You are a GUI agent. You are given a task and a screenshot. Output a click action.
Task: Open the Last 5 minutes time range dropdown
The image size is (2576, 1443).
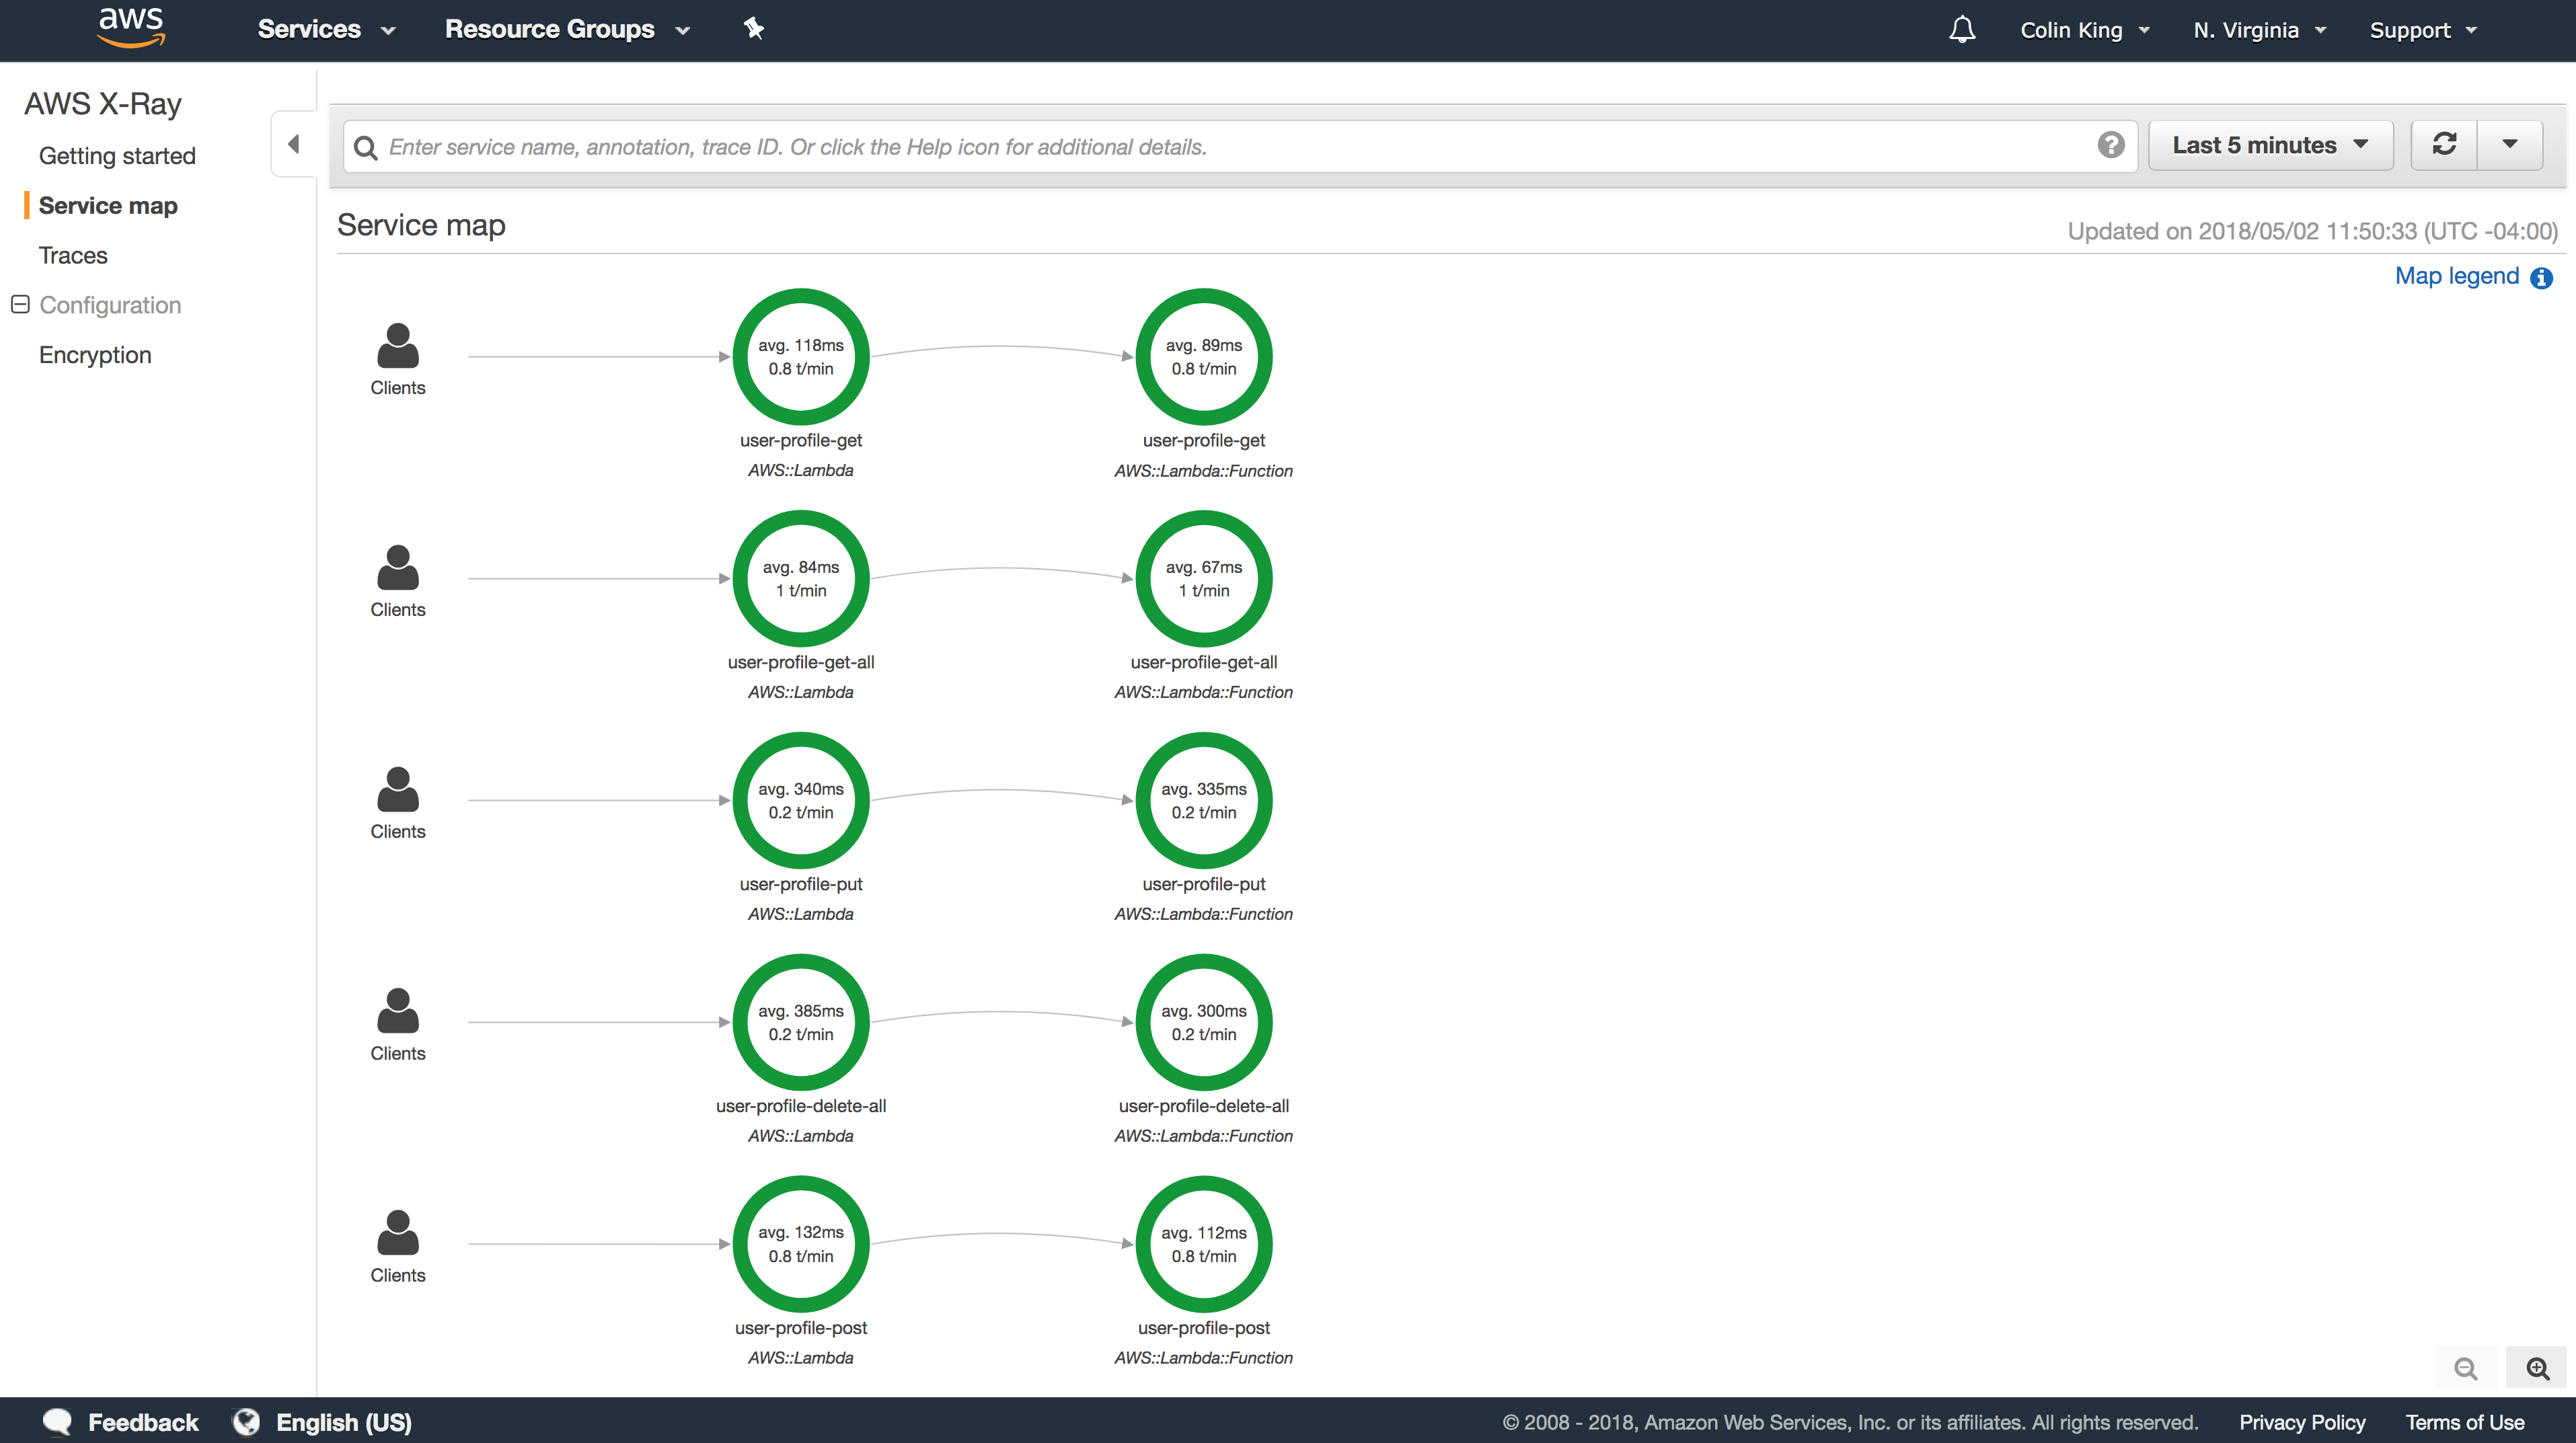click(x=2269, y=146)
